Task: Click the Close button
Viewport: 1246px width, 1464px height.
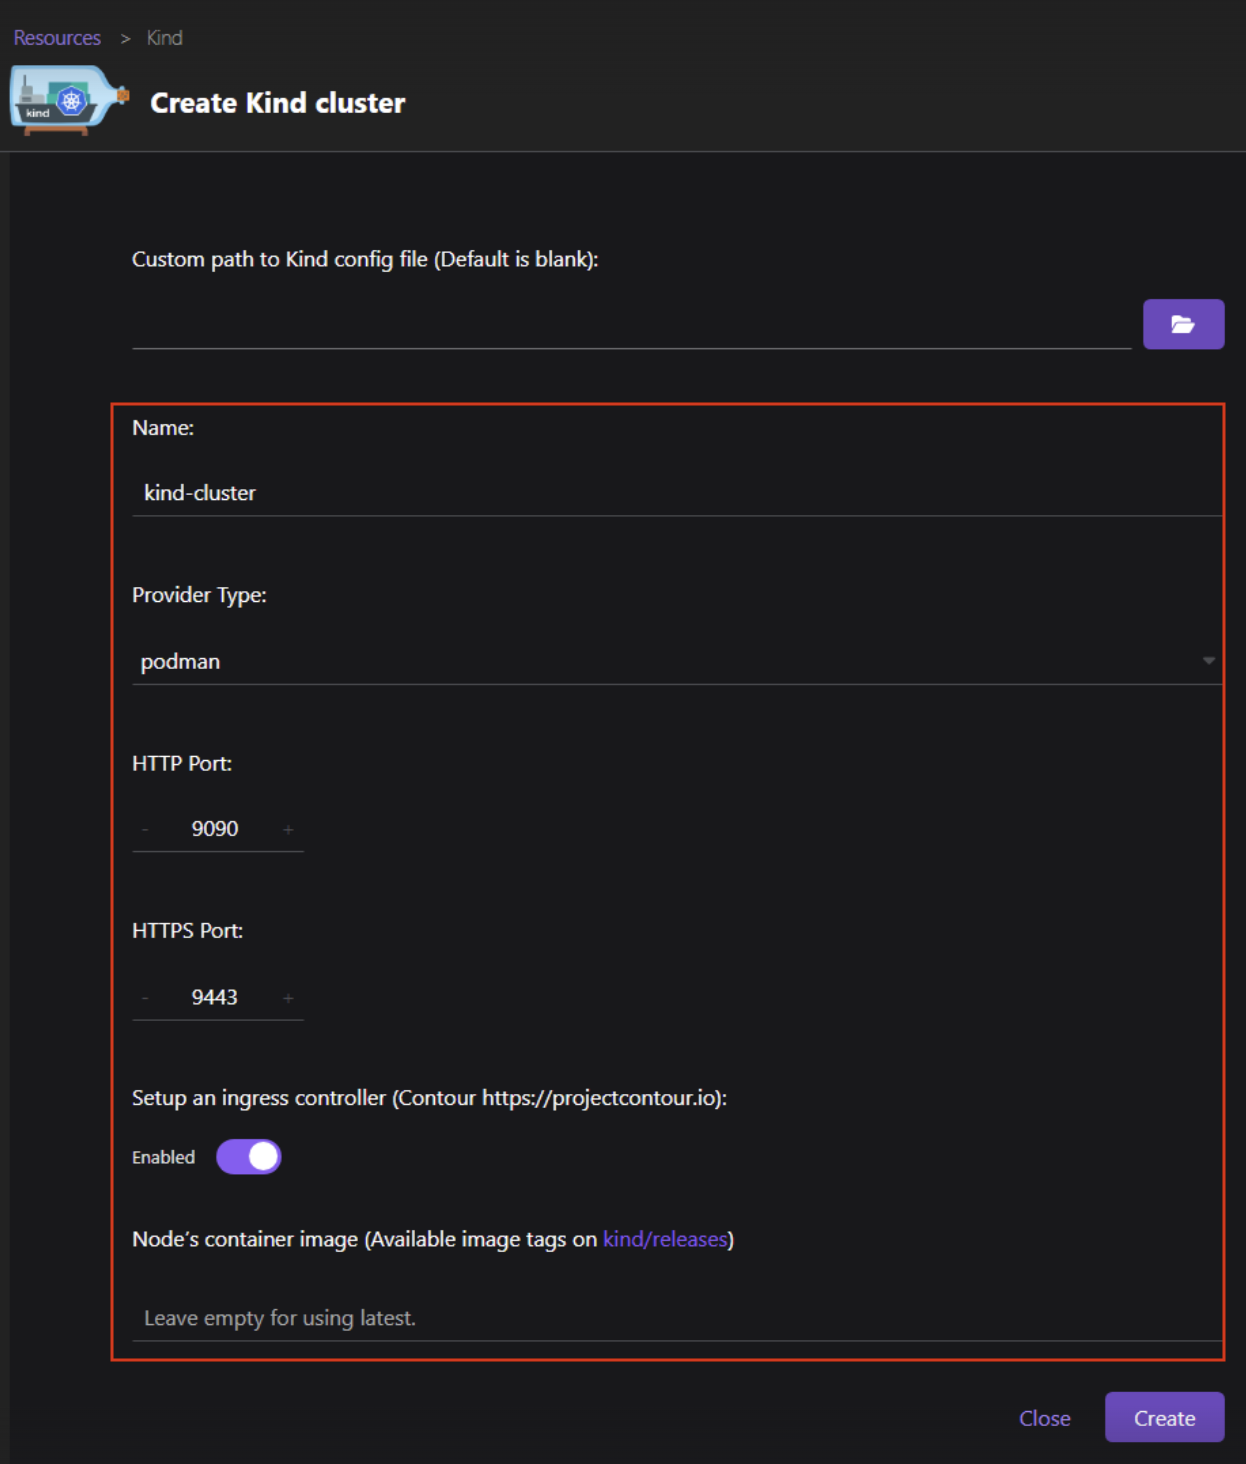Action: coord(1044,1418)
